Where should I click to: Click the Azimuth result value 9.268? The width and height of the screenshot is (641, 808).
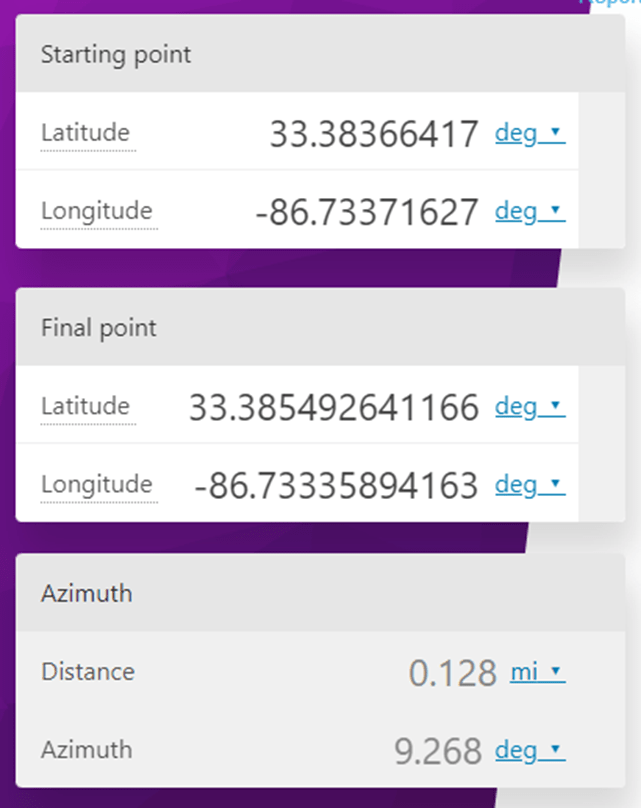pyautogui.click(x=438, y=751)
